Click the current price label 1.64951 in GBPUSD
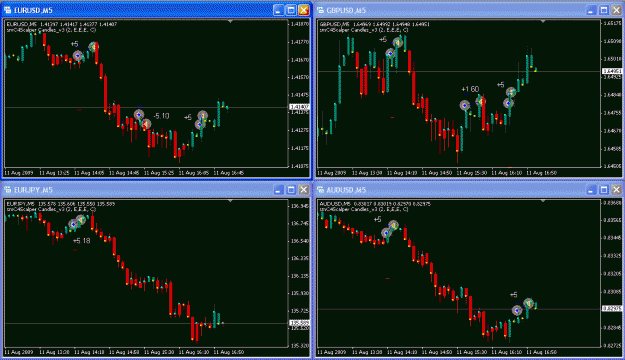 [611, 71]
